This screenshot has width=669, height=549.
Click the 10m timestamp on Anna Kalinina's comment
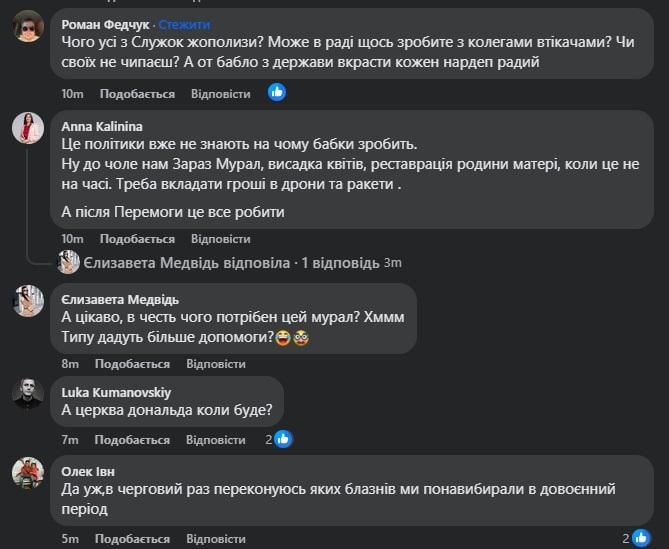point(72,239)
